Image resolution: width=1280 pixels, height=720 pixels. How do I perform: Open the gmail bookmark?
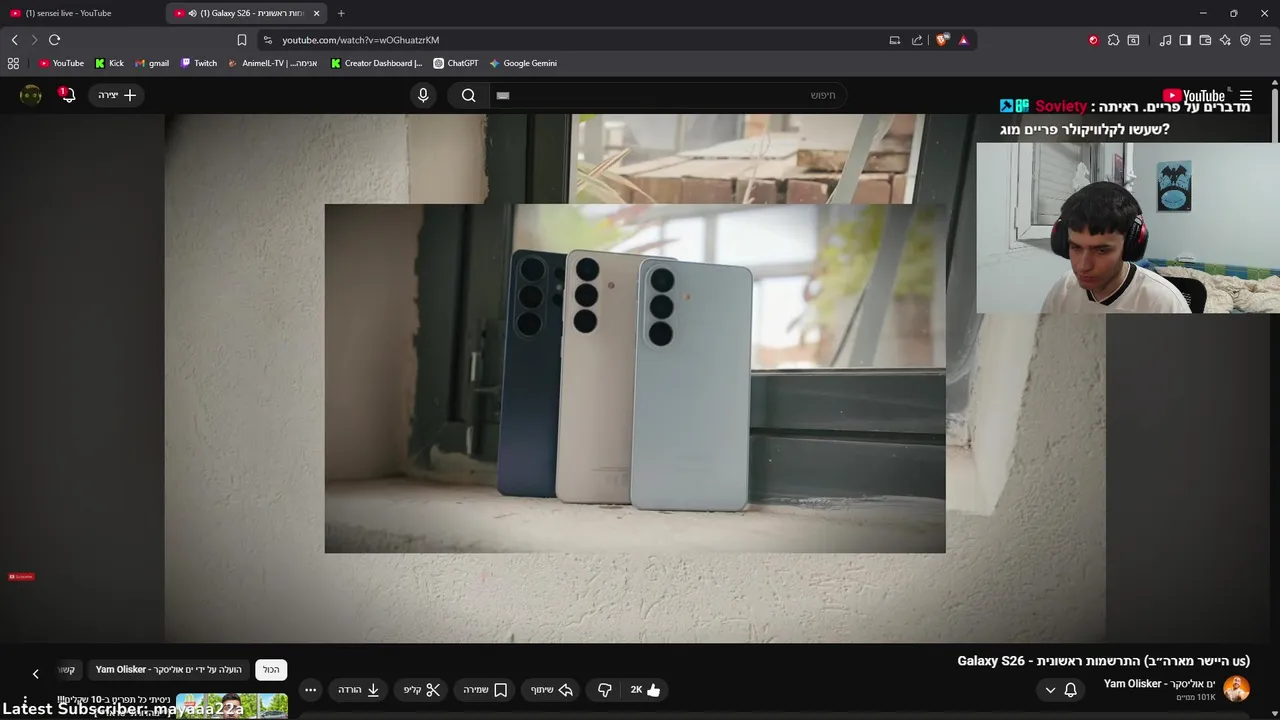[152, 63]
